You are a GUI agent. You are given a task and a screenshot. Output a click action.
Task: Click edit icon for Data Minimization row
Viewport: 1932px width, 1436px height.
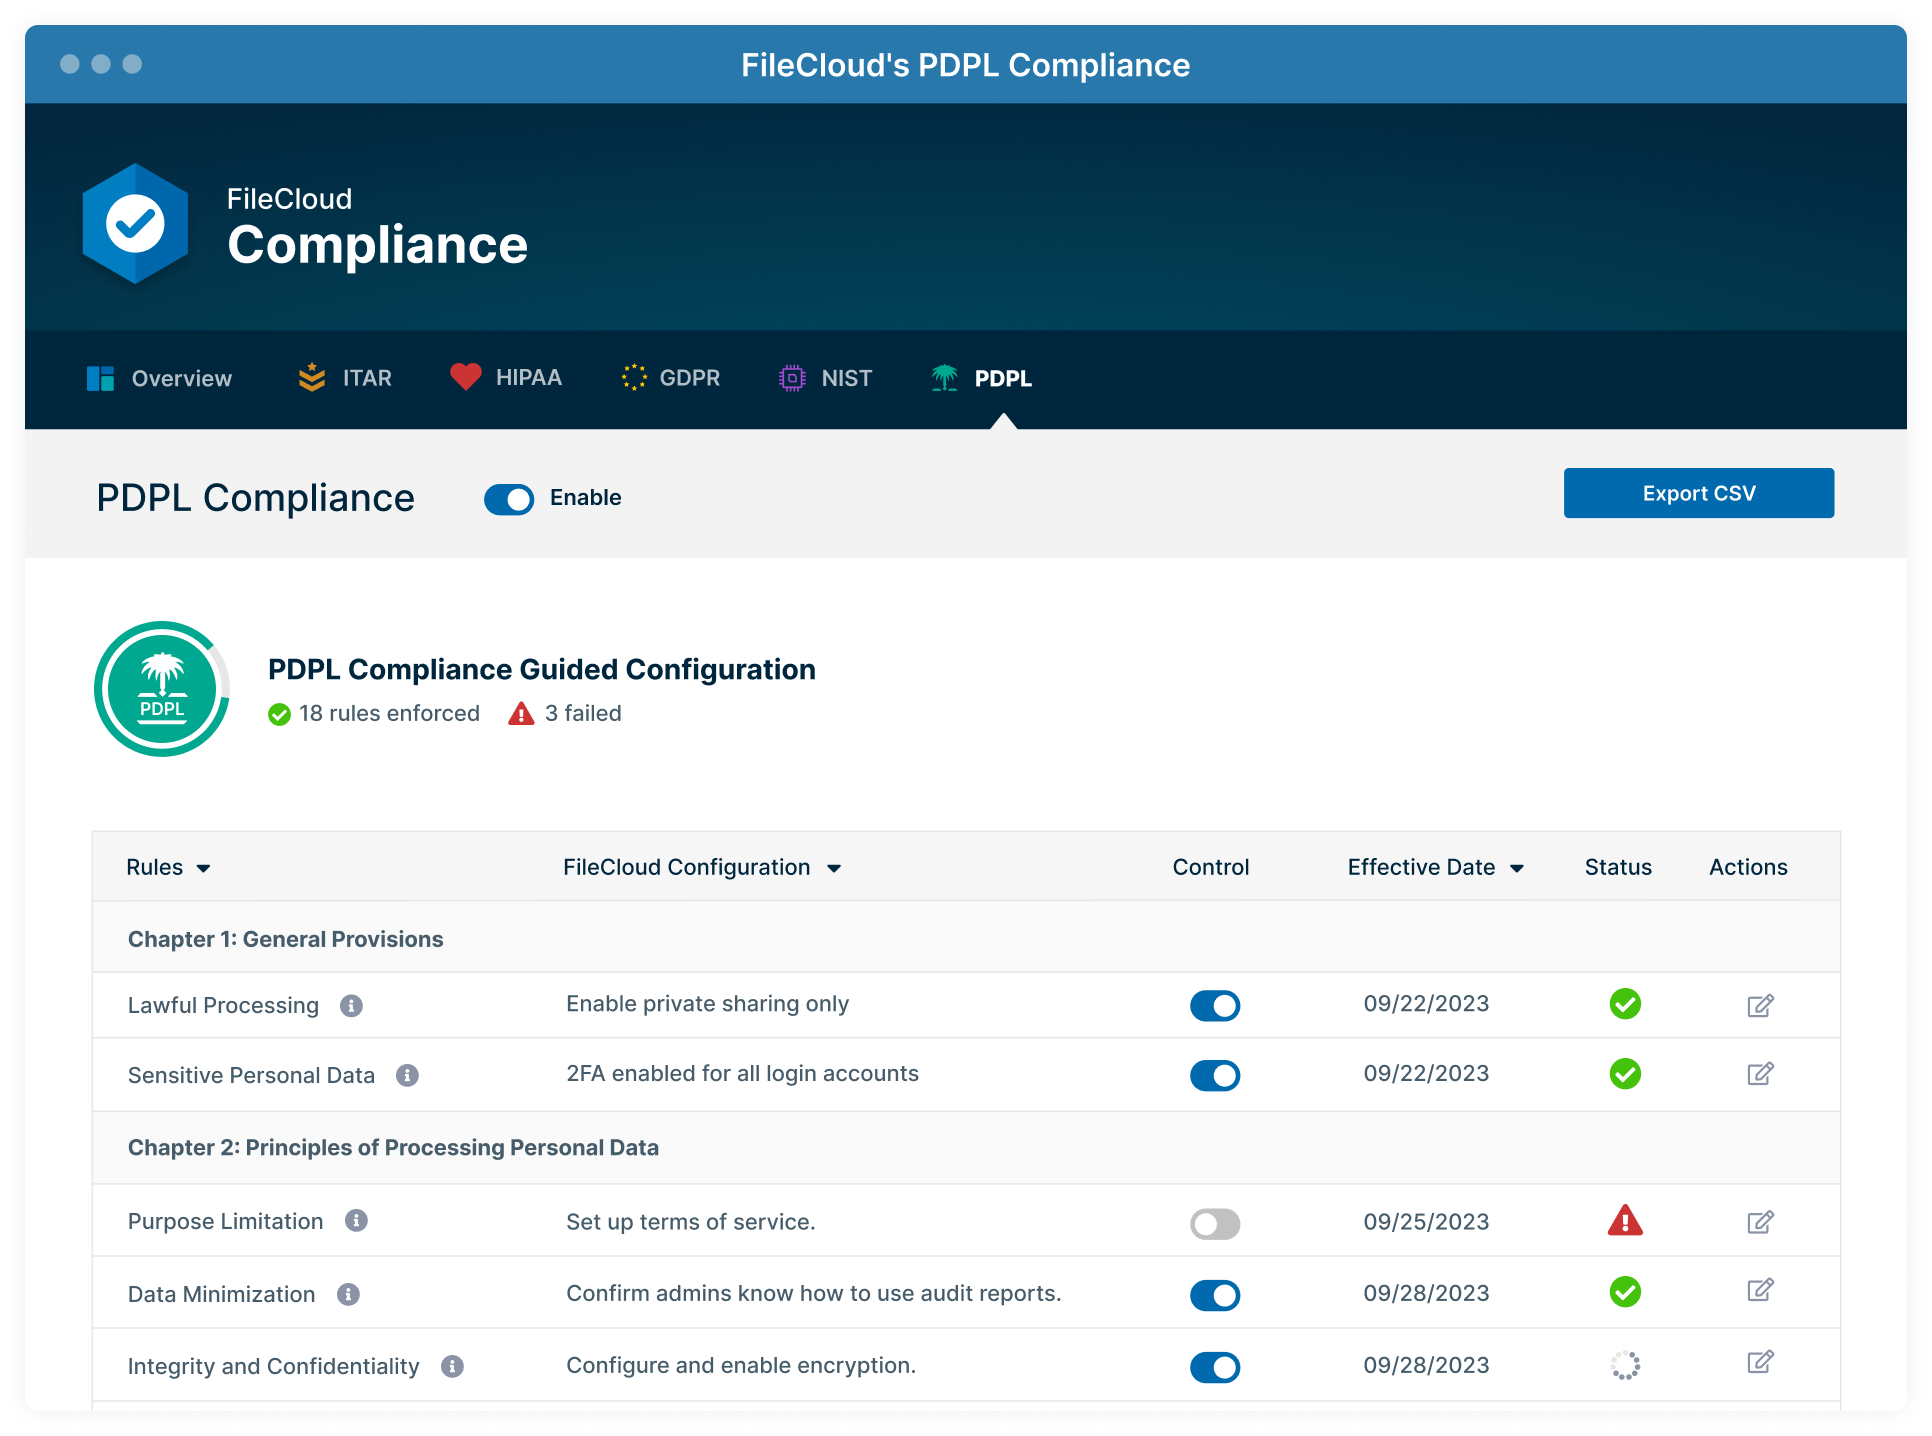click(x=1760, y=1290)
